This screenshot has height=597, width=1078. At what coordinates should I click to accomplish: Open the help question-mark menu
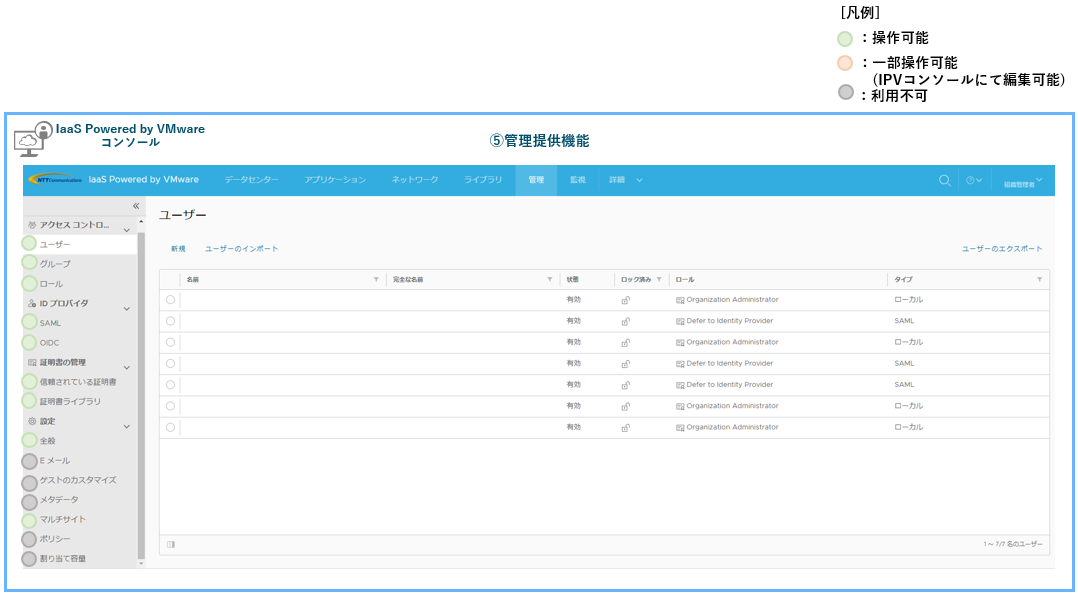(972, 181)
